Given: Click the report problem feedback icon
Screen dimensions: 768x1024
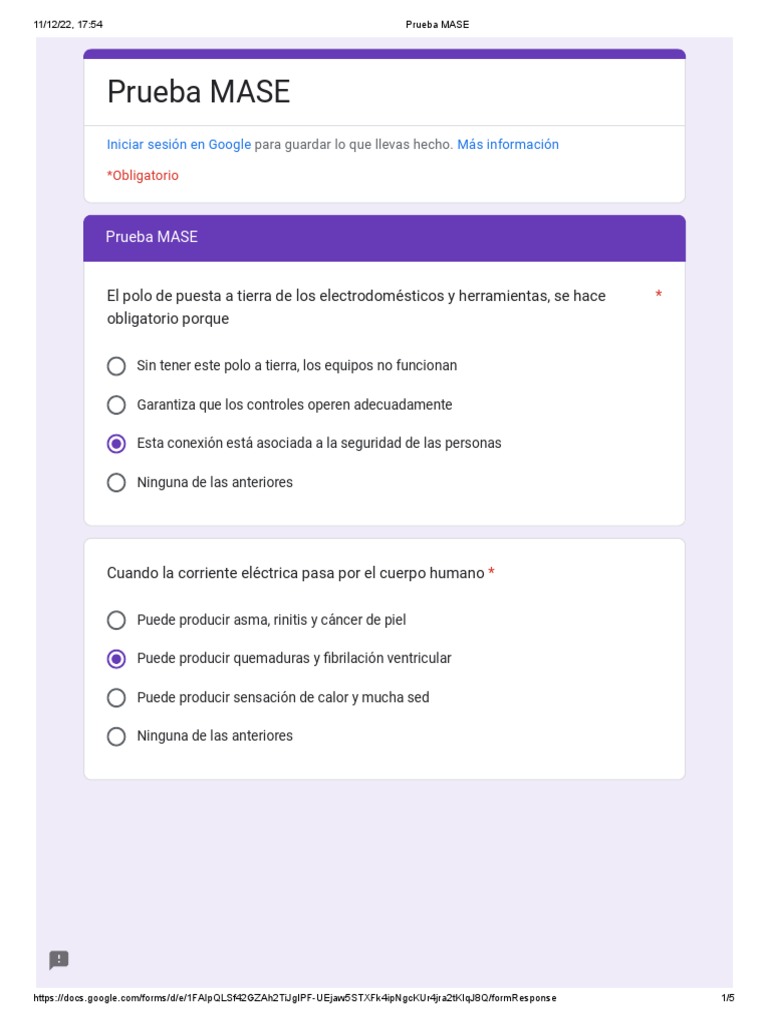Looking at the screenshot, I should (59, 960).
